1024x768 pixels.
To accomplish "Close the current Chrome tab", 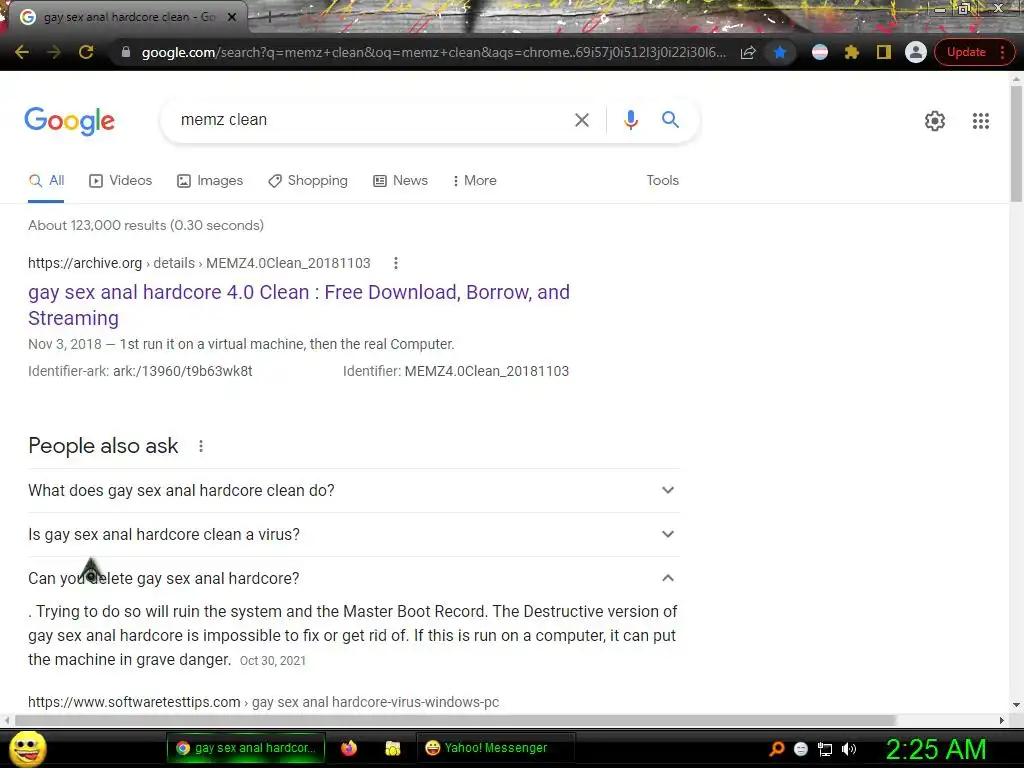I will point(232,17).
